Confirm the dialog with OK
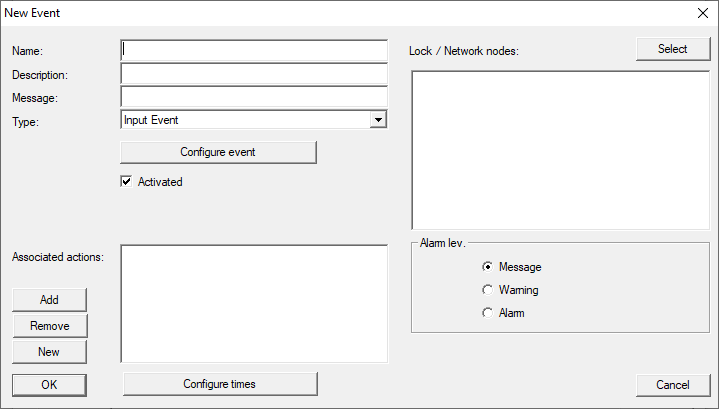Viewport: 719px width, 409px height. [x=49, y=385]
